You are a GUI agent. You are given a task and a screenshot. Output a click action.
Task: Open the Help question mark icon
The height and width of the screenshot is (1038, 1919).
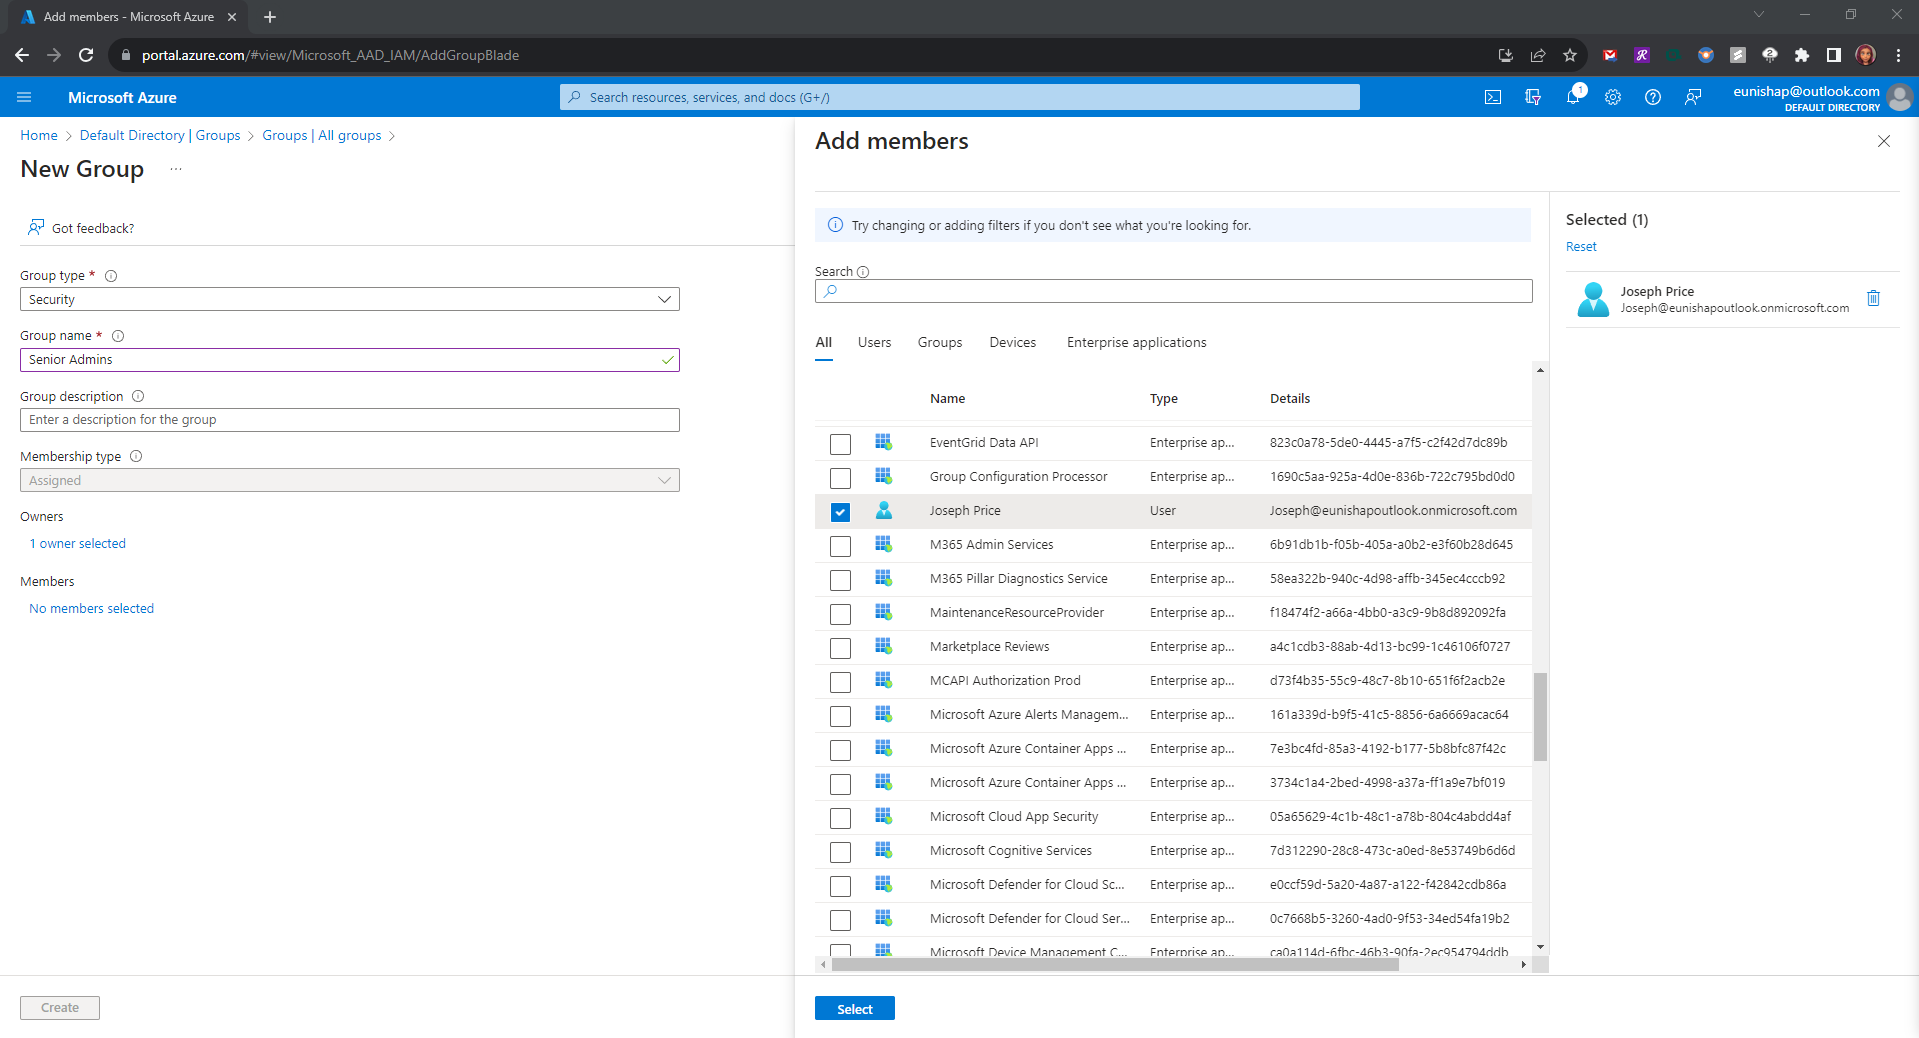pos(1652,97)
